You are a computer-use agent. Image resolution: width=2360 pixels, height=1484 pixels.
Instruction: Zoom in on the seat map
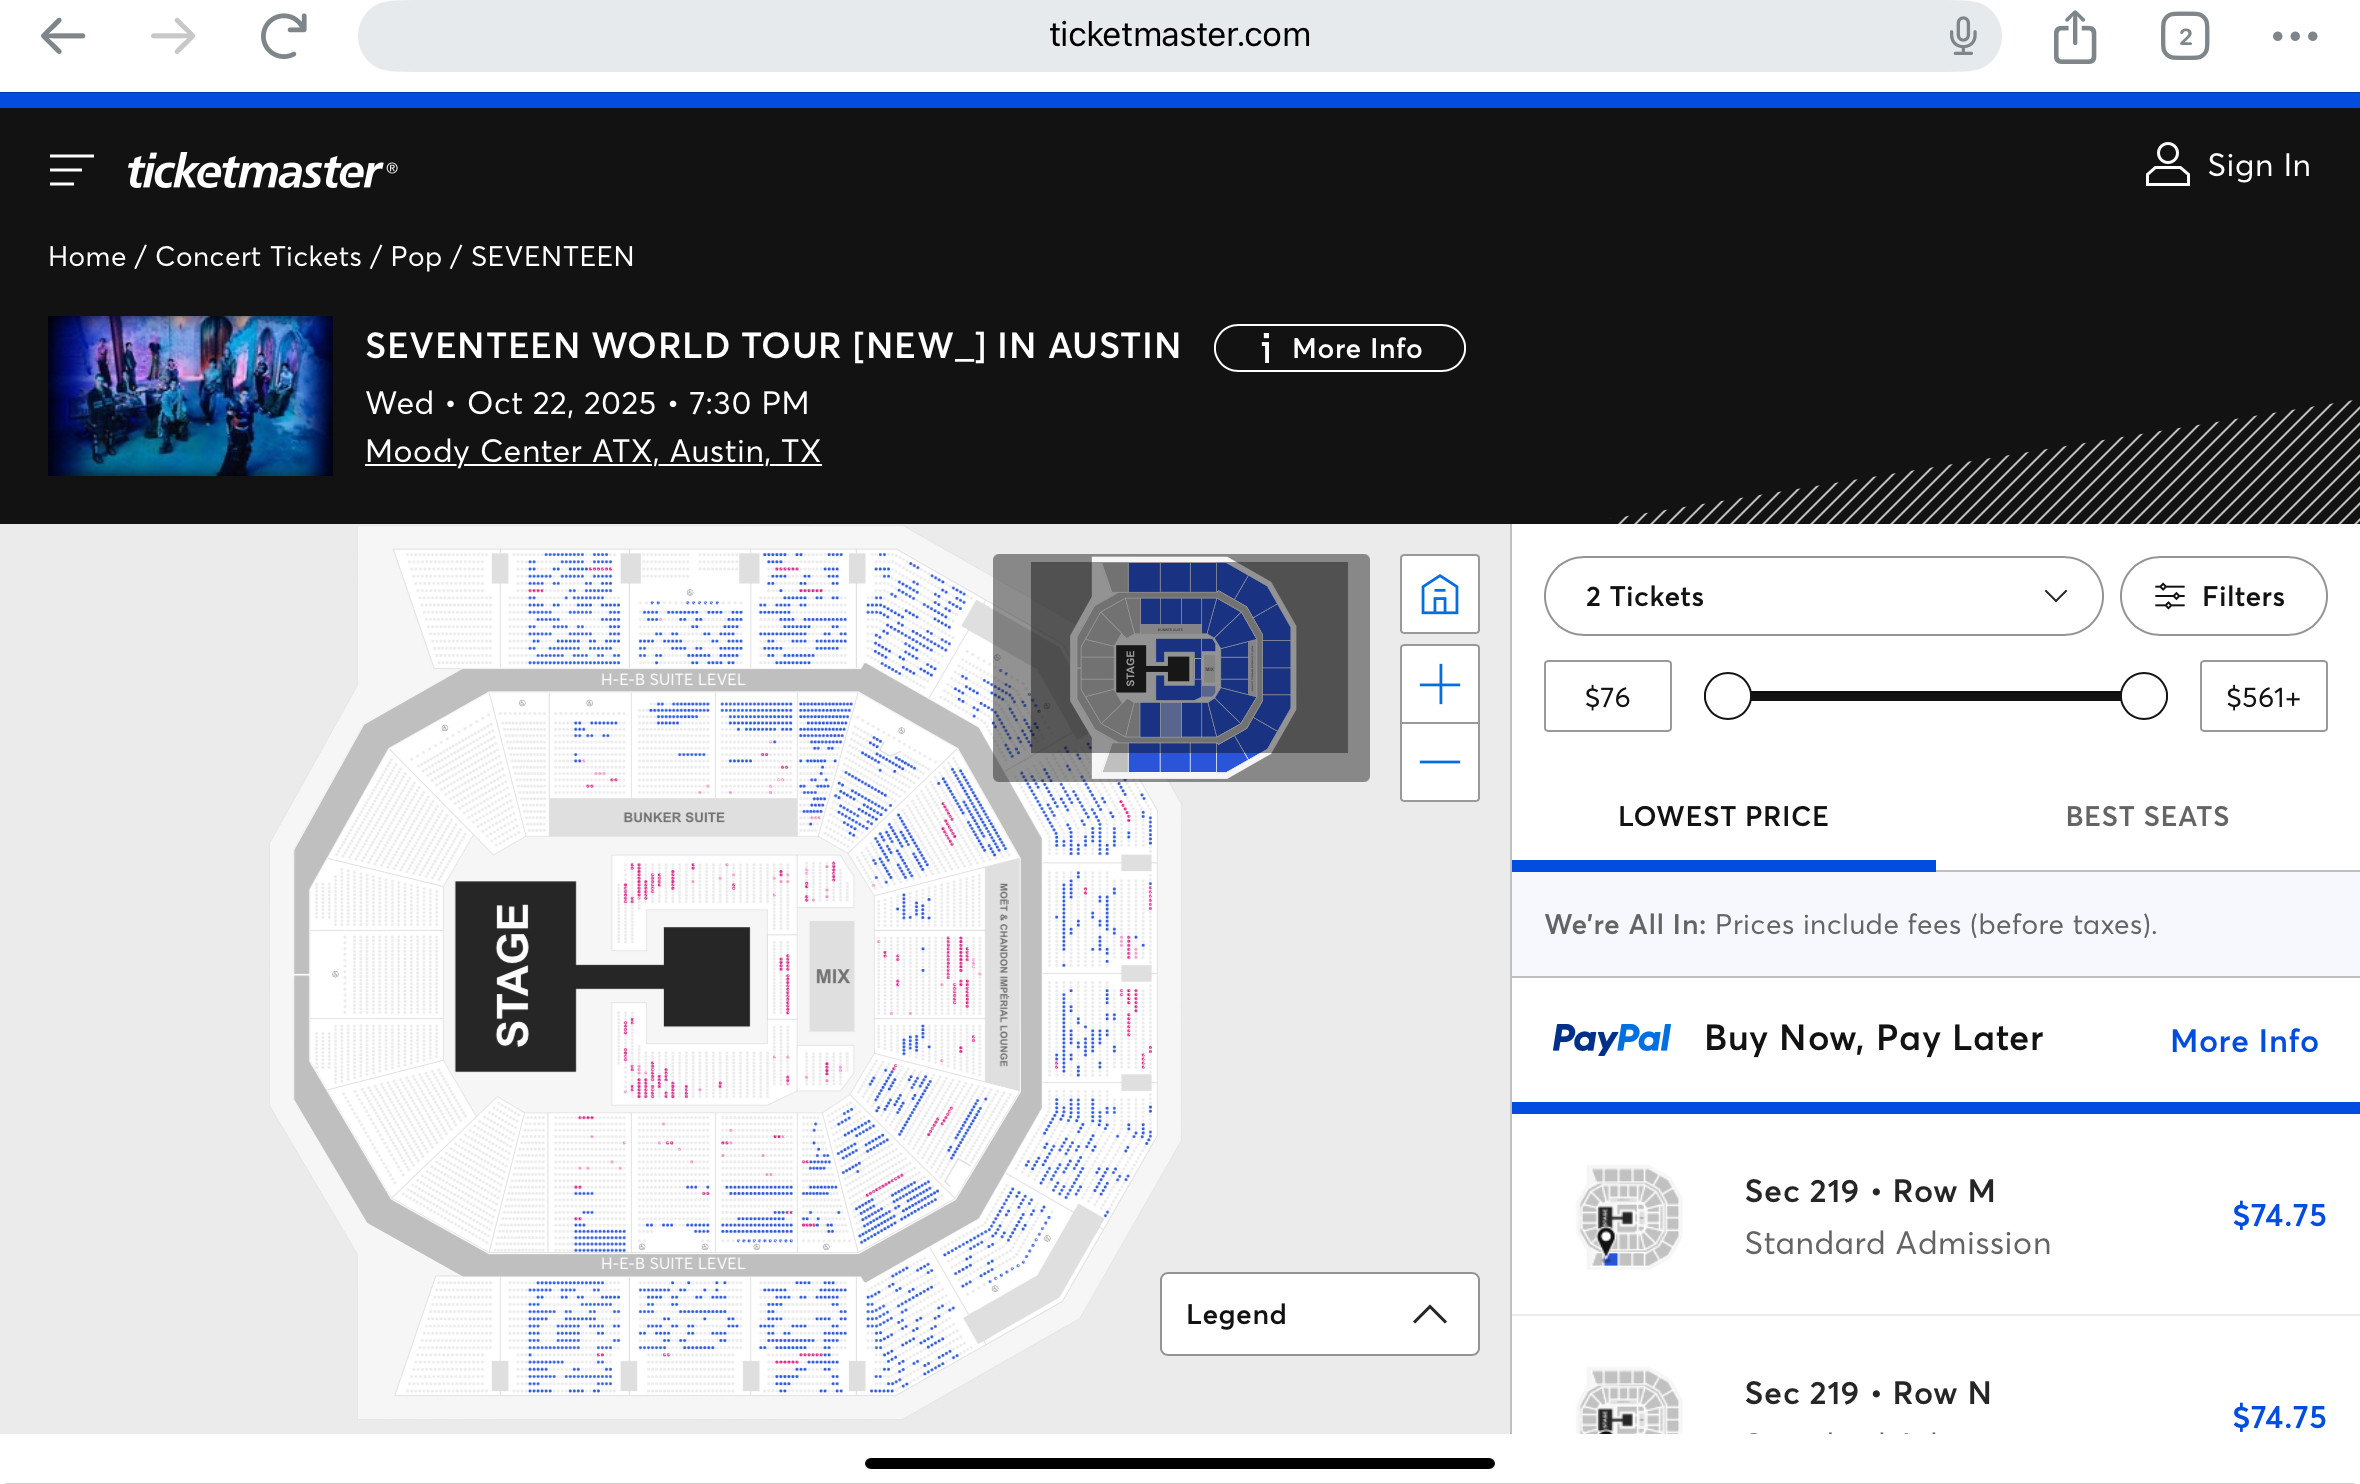[1439, 684]
